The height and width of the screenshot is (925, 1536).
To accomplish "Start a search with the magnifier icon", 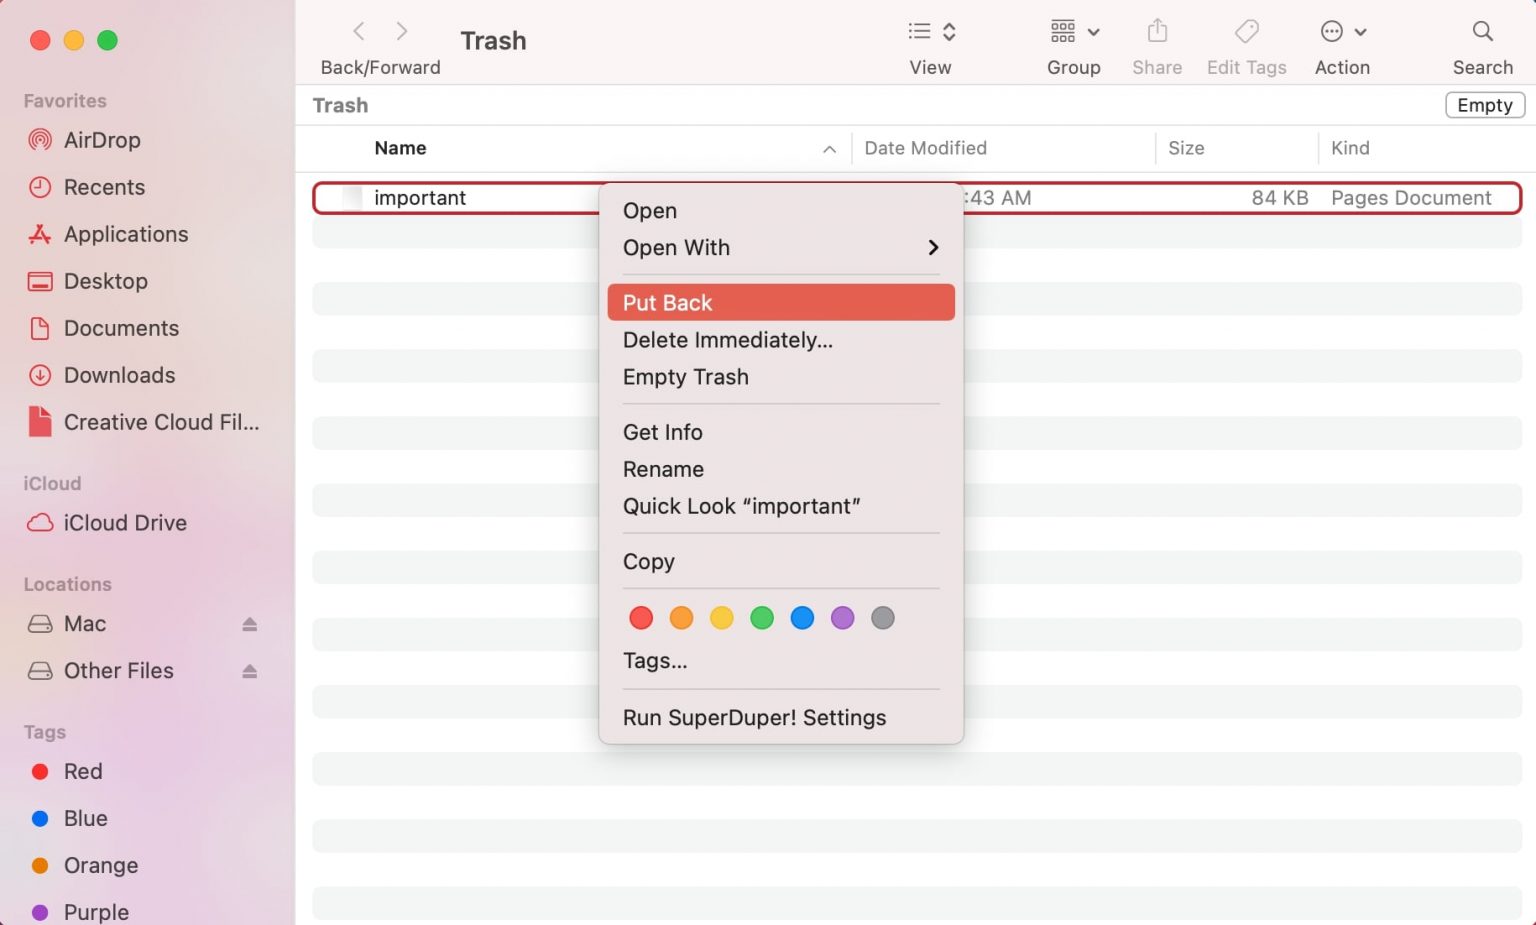I will [1481, 31].
